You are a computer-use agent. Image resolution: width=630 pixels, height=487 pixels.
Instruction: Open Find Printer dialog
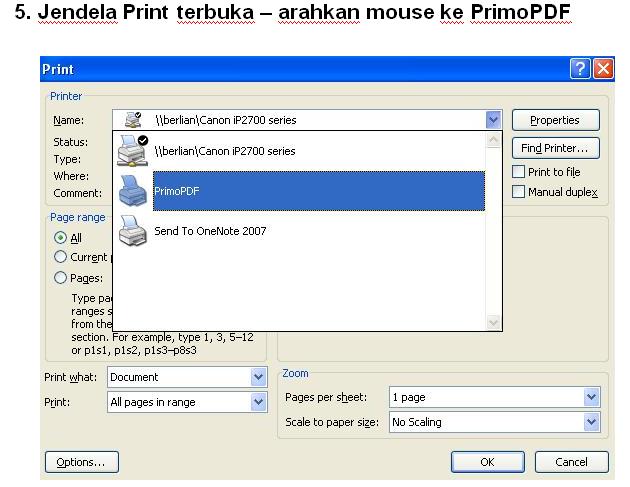click(556, 148)
